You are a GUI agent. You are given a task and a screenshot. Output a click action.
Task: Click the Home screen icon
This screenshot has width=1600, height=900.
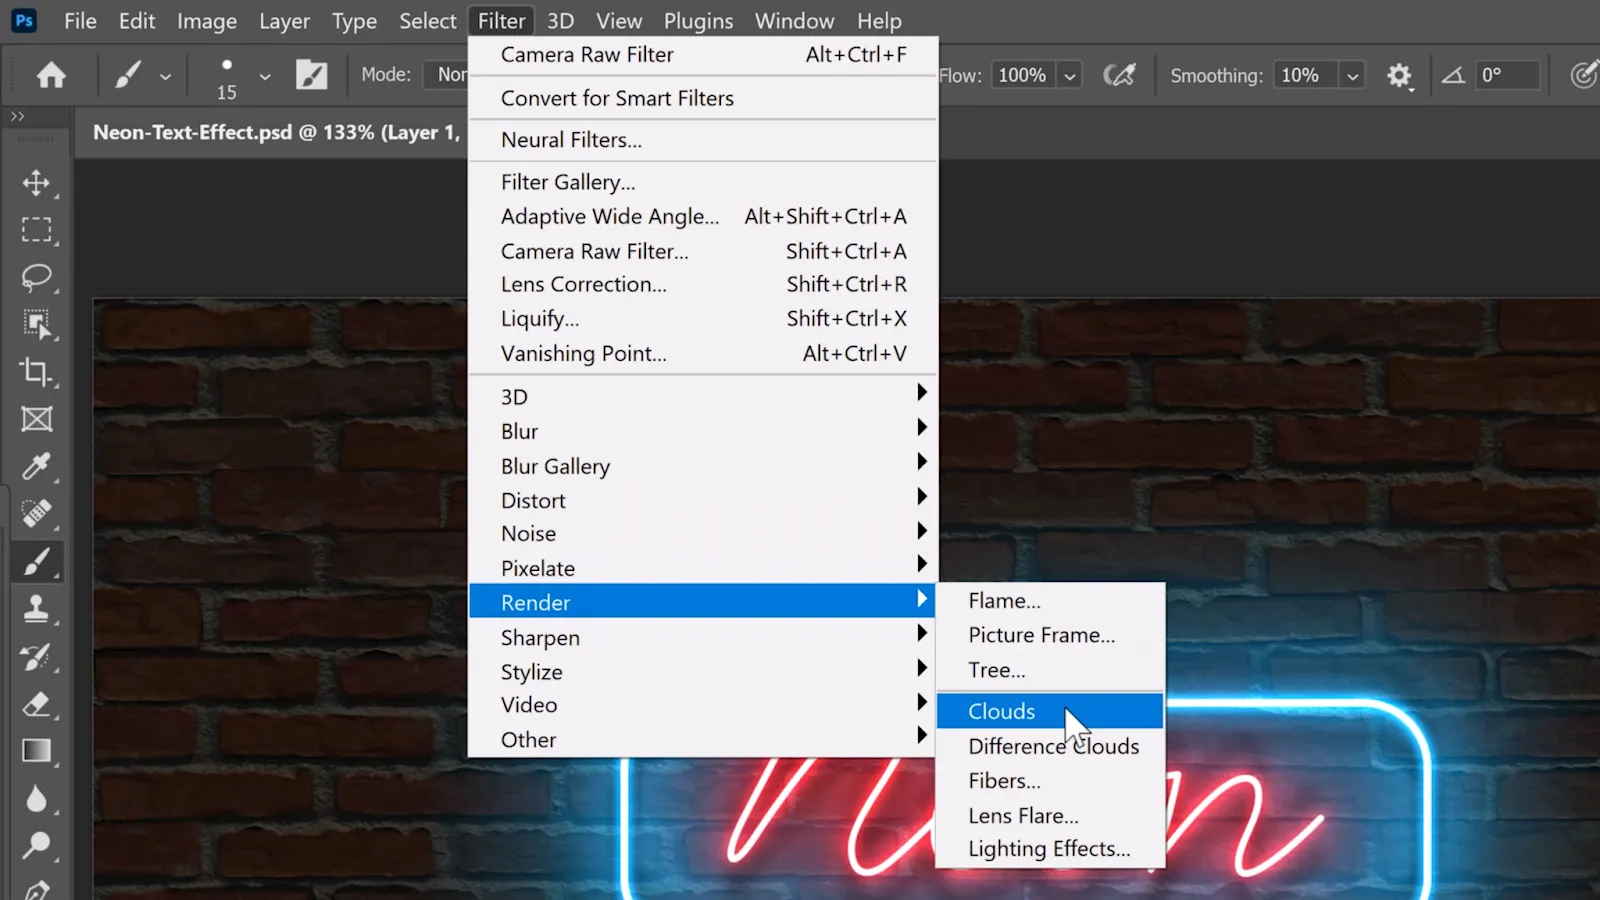51,75
